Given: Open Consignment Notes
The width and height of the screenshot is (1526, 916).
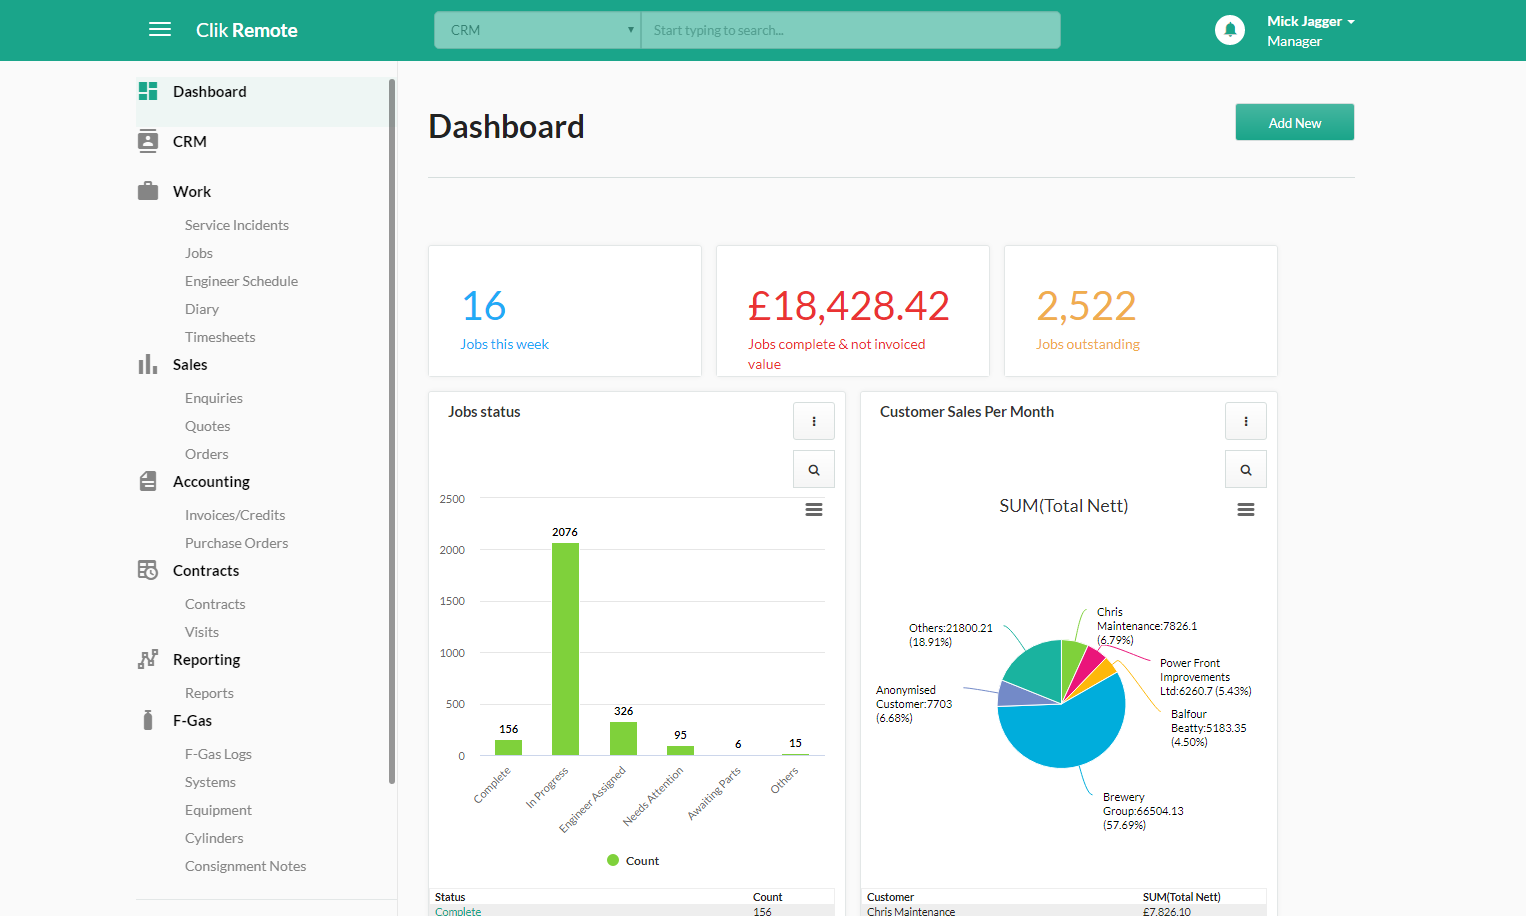Looking at the screenshot, I should pyautogui.click(x=245, y=866).
